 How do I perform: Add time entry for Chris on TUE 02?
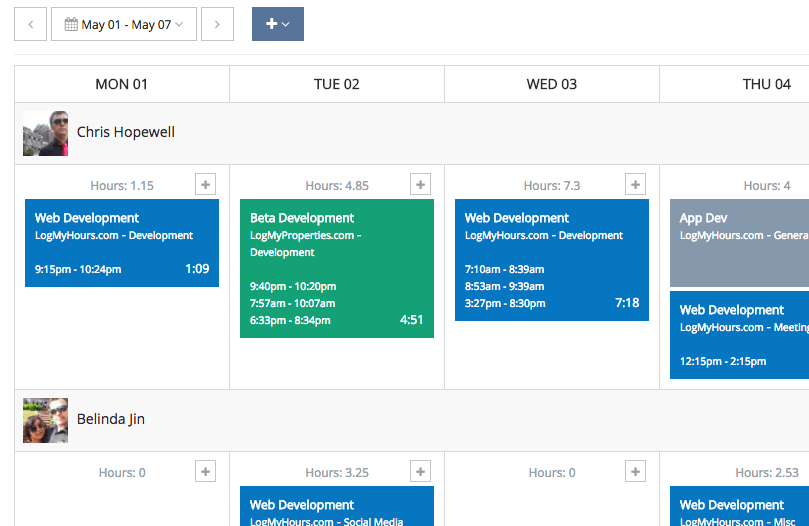pyautogui.click(x=420, y=184)
